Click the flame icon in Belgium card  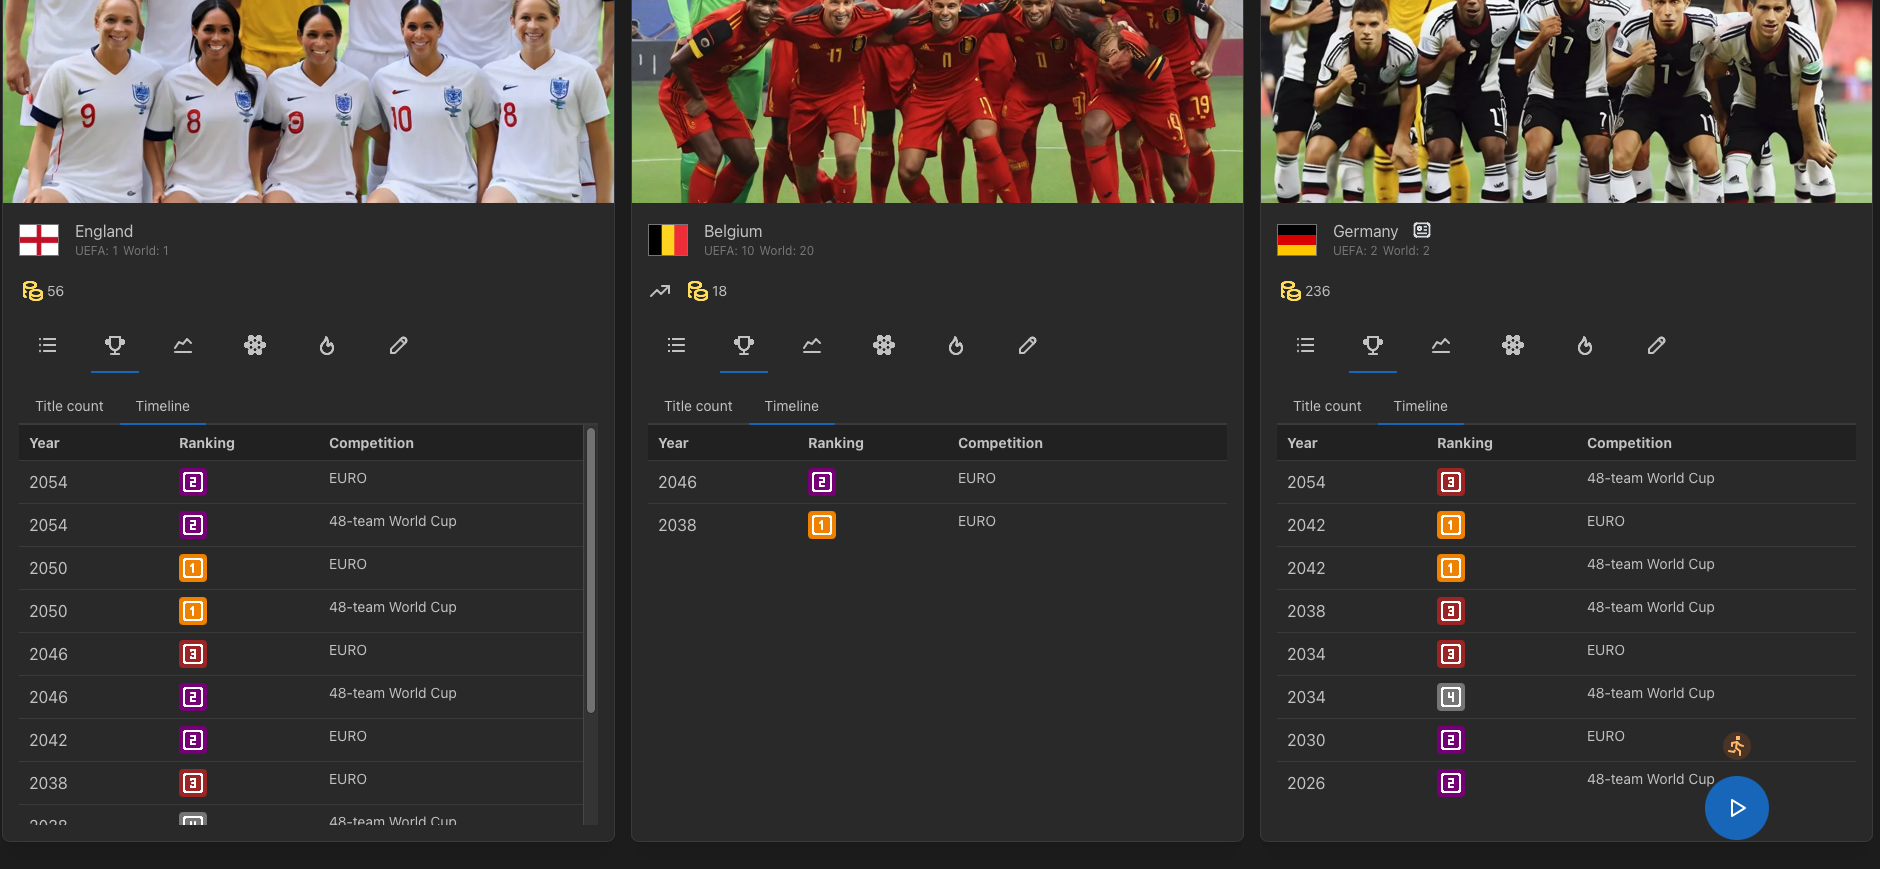pos(956,345)
